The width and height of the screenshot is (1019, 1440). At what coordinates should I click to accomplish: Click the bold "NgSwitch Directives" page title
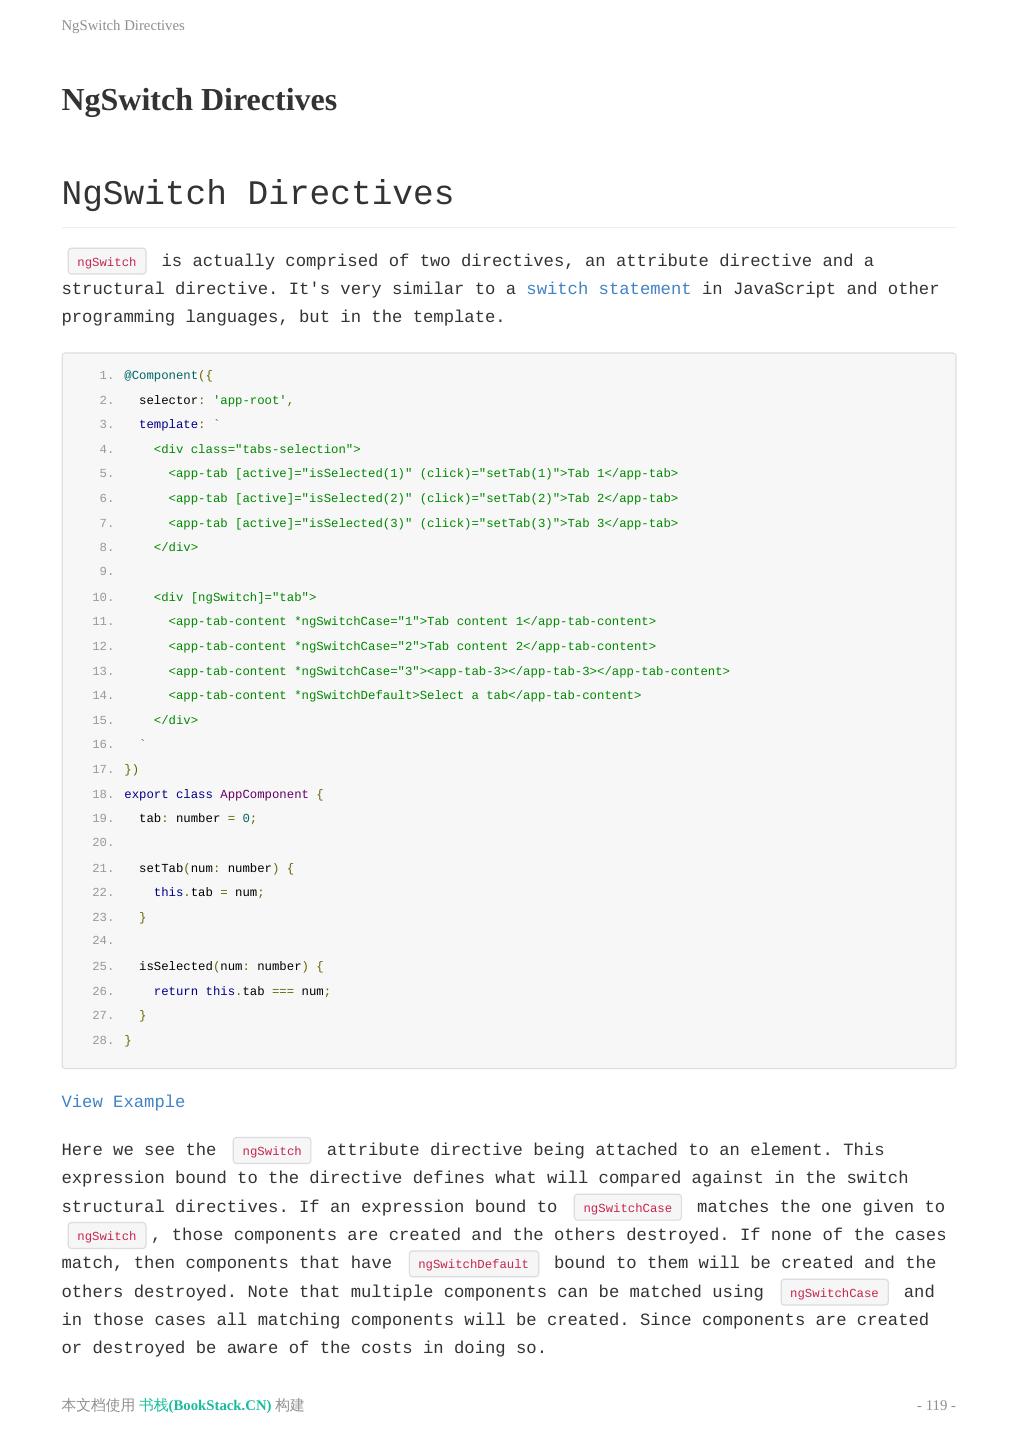199,100
